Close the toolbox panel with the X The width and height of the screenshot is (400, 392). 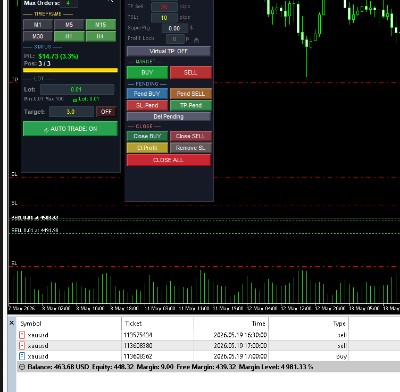click(x=12, y=323)
